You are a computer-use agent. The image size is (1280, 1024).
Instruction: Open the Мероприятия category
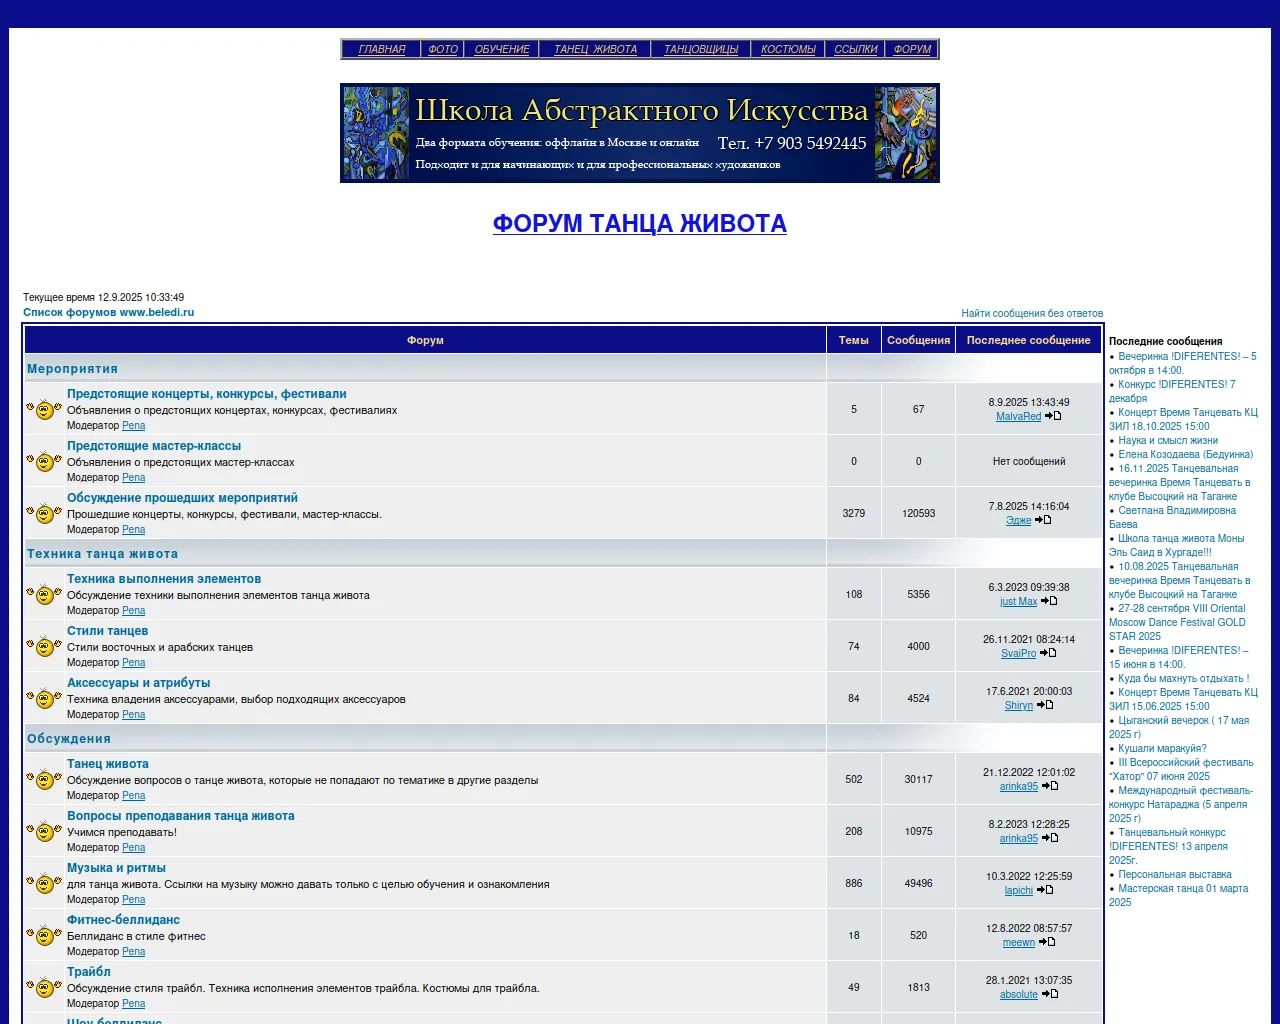click(x=72, y=369)
